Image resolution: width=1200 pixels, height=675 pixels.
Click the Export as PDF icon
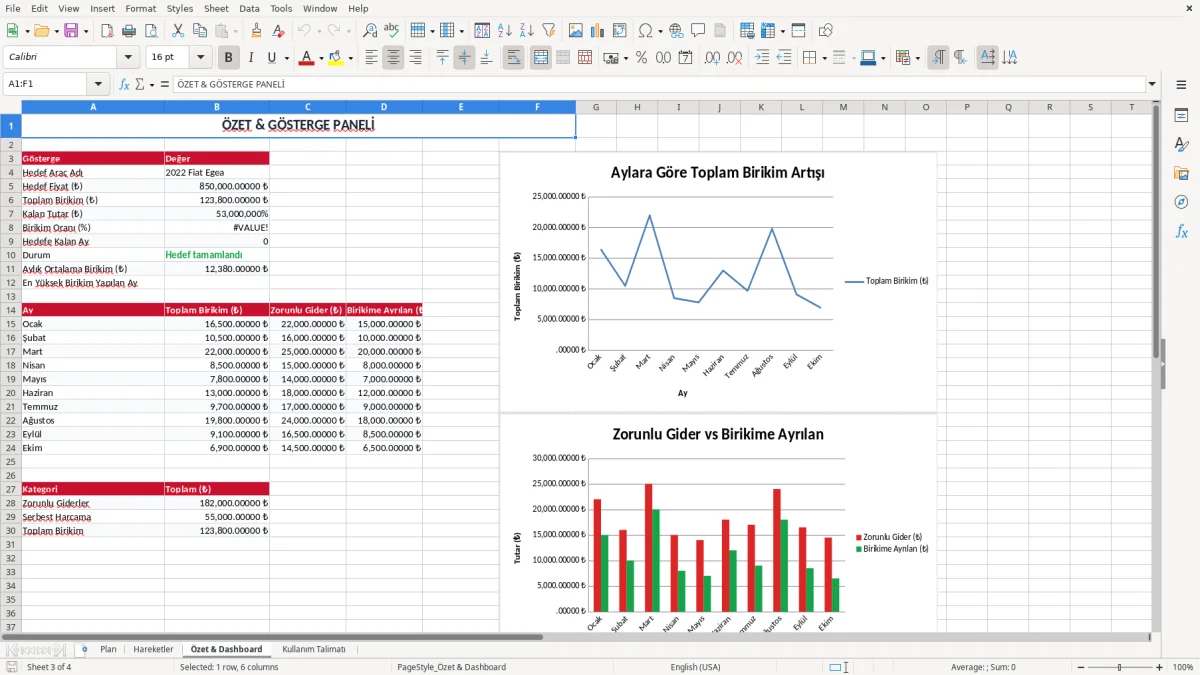point(106,31)
